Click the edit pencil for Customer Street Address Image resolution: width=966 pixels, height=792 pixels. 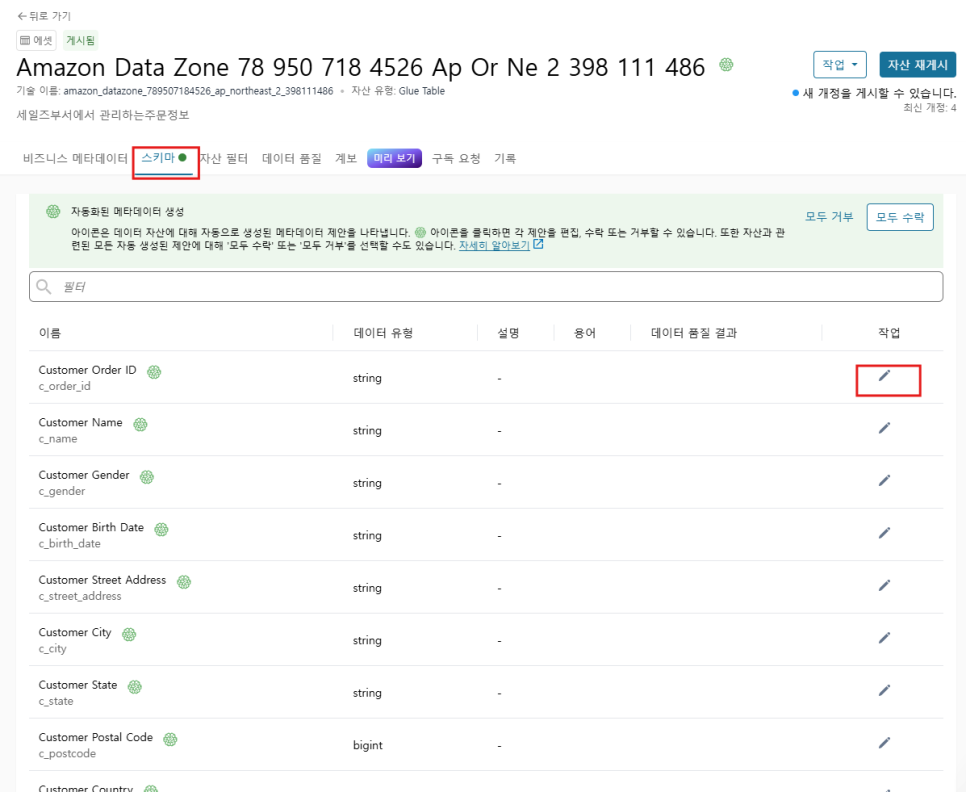[884, 584]
